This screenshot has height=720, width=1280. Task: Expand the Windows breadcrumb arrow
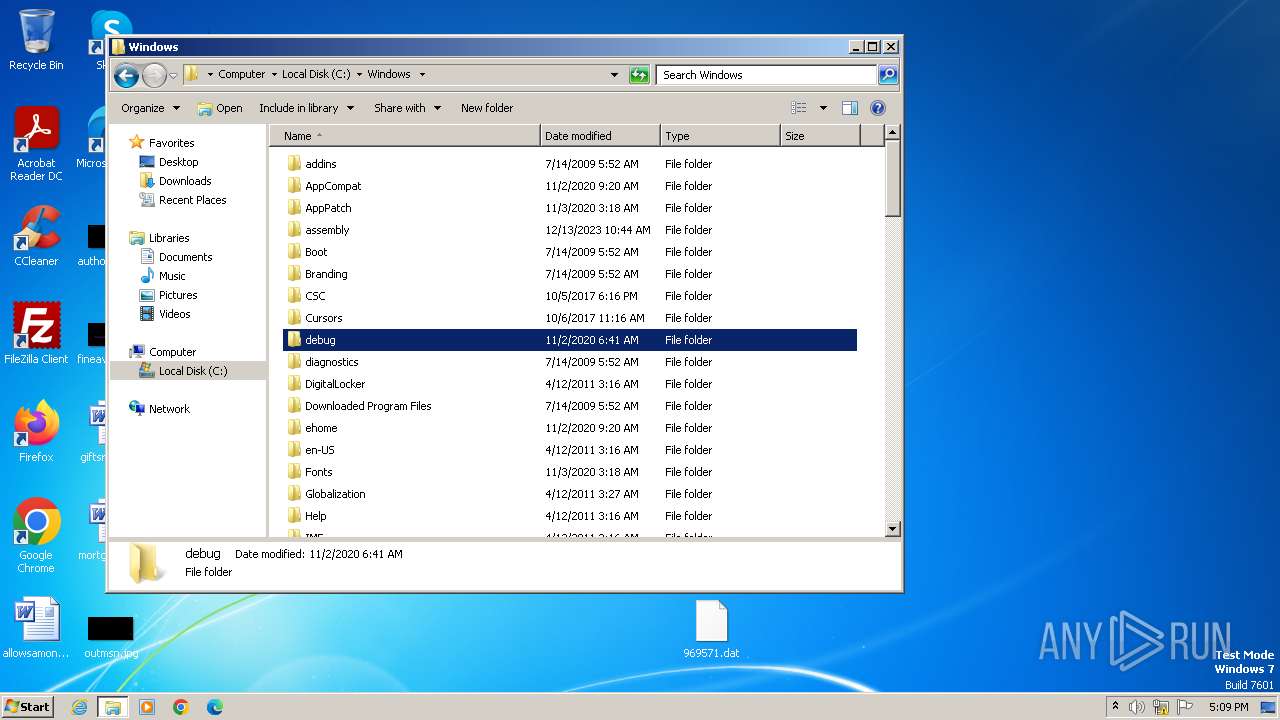tap(422, 75)
